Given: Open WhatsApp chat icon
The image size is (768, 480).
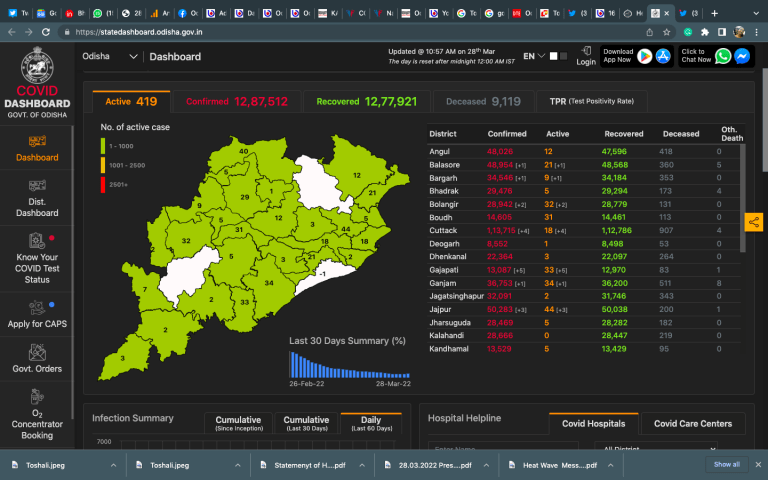Looking at the screenshot, I should (723, 56).
